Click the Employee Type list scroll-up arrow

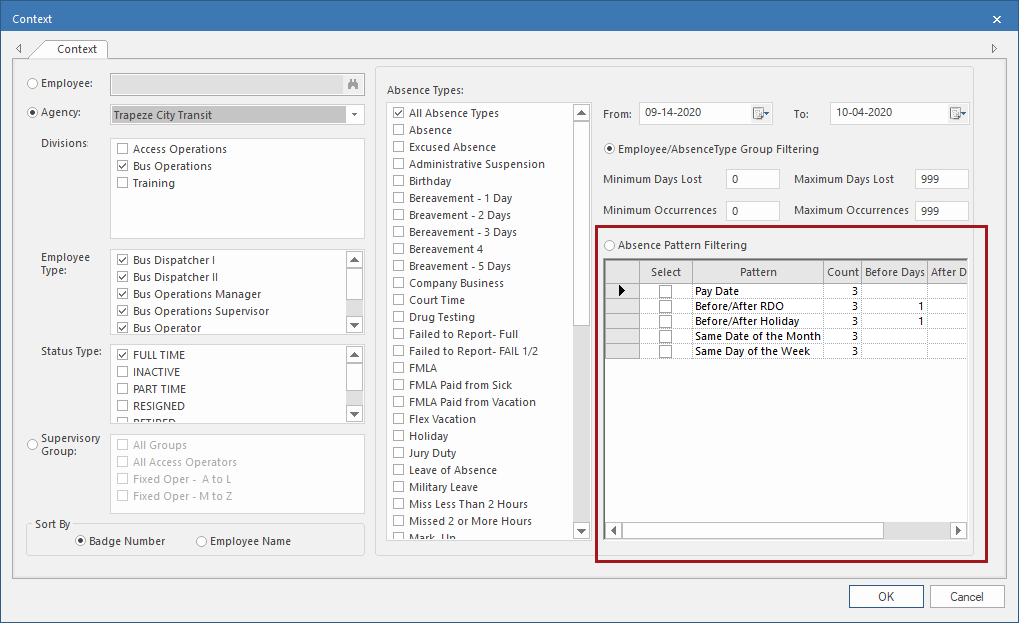(x=354, y=258)
